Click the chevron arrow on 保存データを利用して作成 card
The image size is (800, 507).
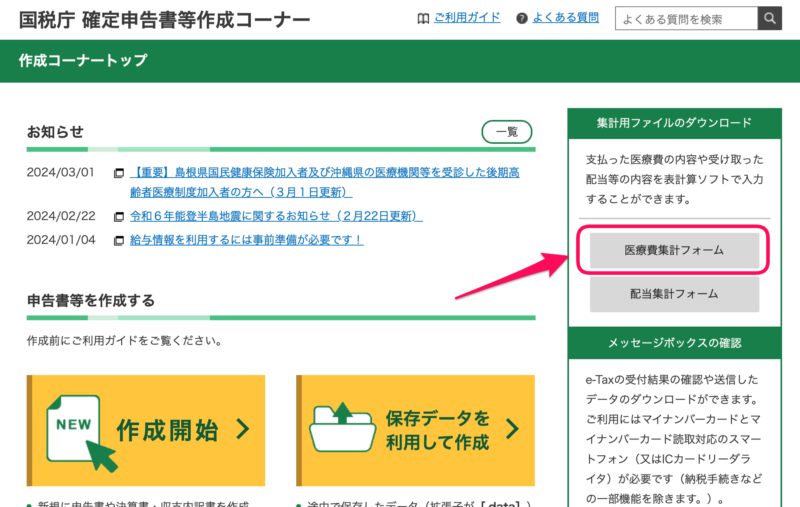pos(512,429)
